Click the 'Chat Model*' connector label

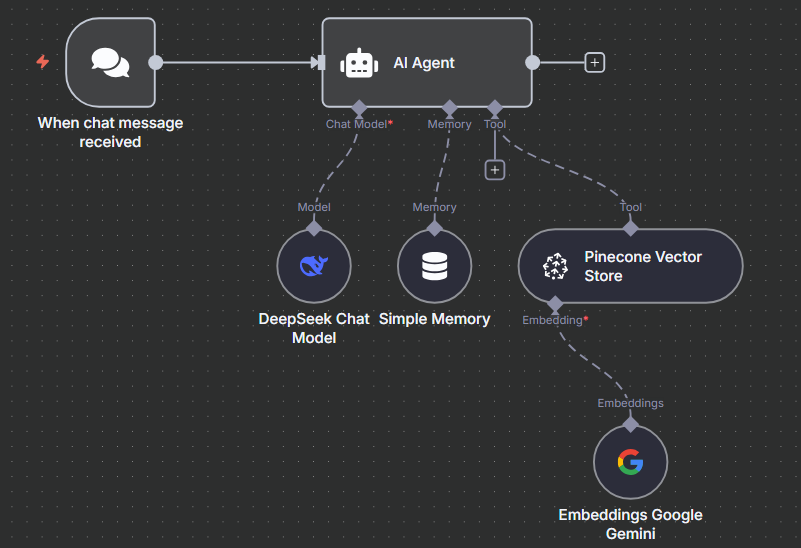click(359, 124)
